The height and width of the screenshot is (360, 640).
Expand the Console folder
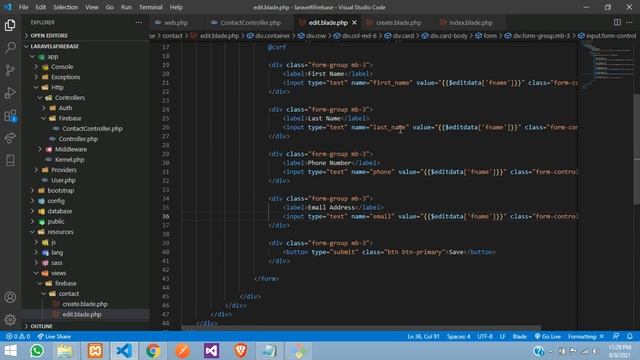pos(62,67)
